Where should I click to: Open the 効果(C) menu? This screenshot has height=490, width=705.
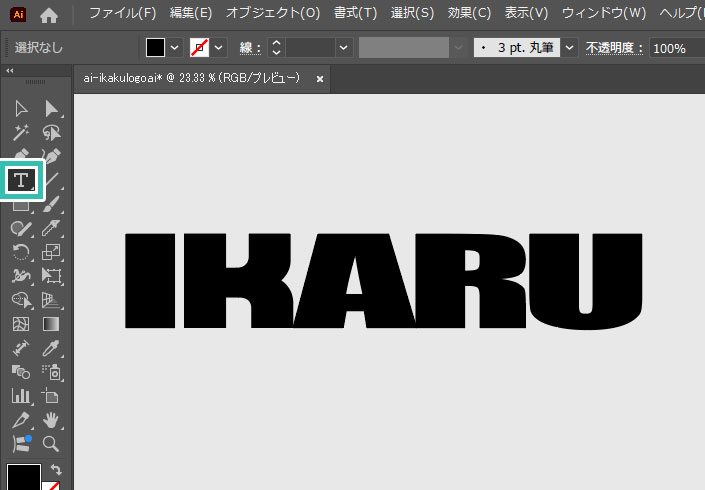coord(469,13)
